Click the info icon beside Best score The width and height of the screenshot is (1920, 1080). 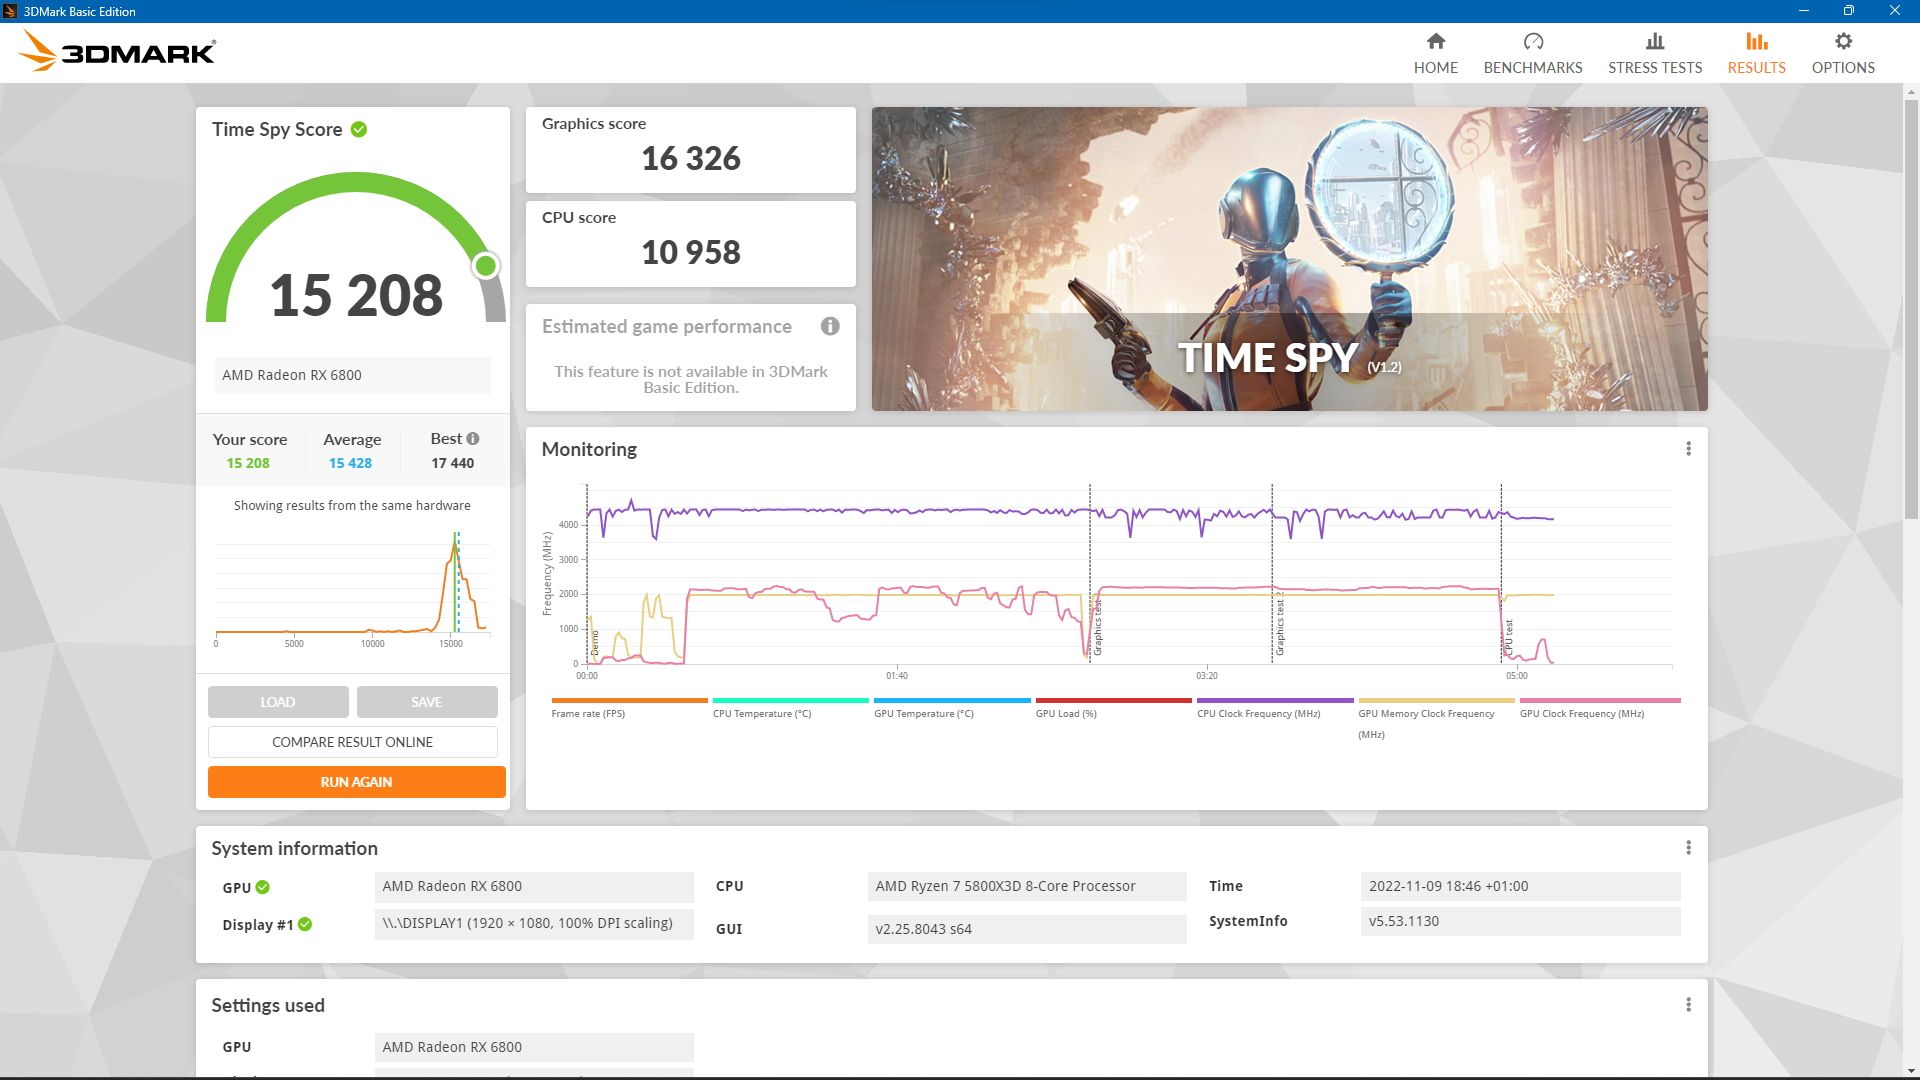tap(473, 439)
